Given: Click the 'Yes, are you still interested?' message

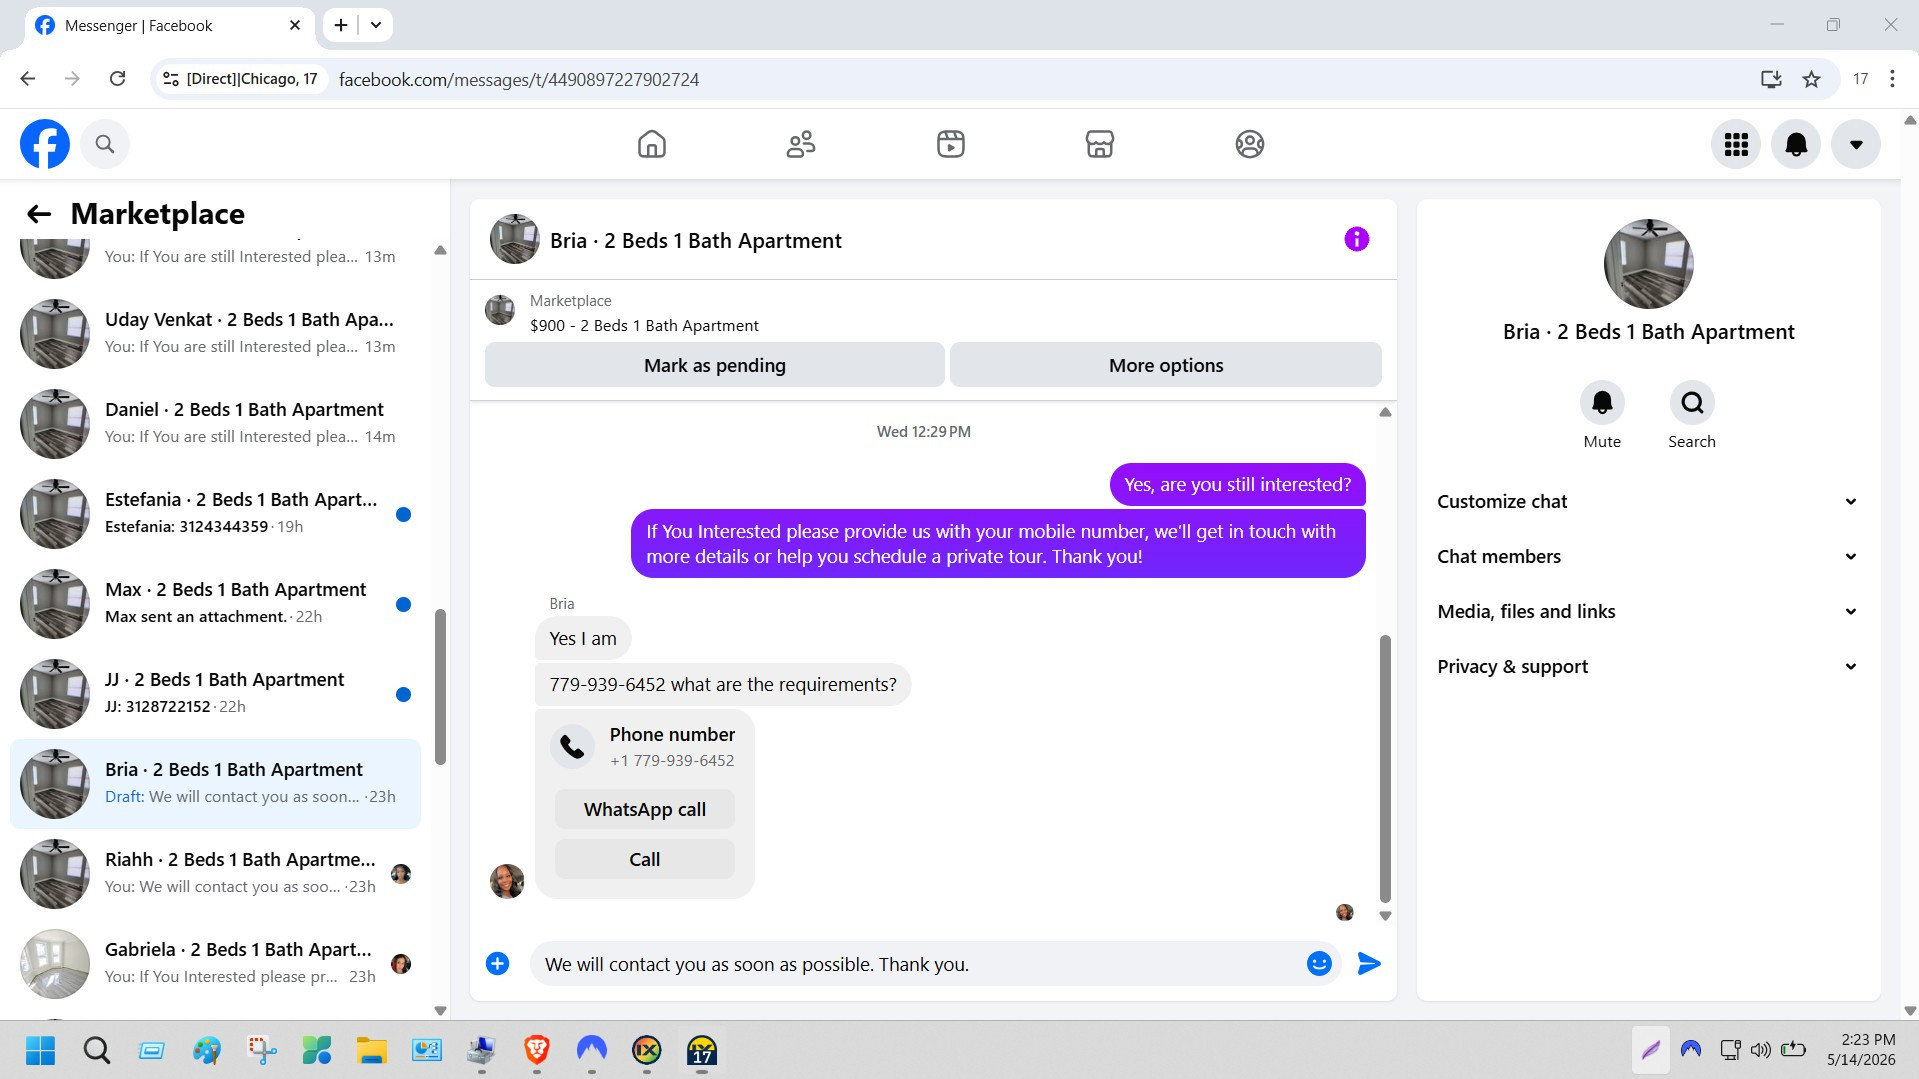Looking at the screenshot, I should [1237, 485].
